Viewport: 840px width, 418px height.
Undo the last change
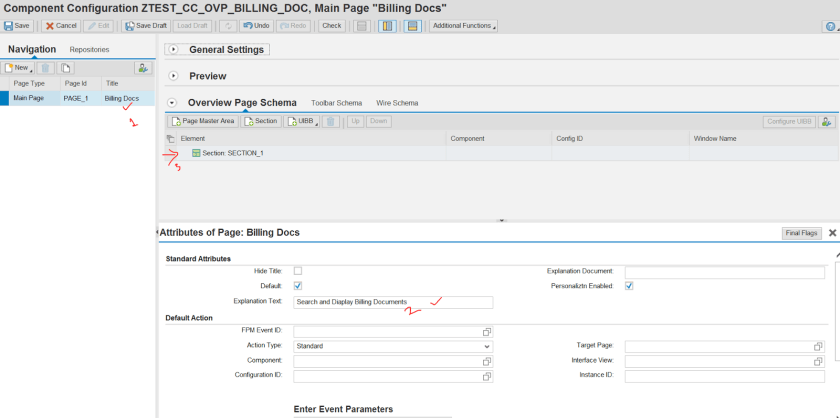[x=256, y=26]
